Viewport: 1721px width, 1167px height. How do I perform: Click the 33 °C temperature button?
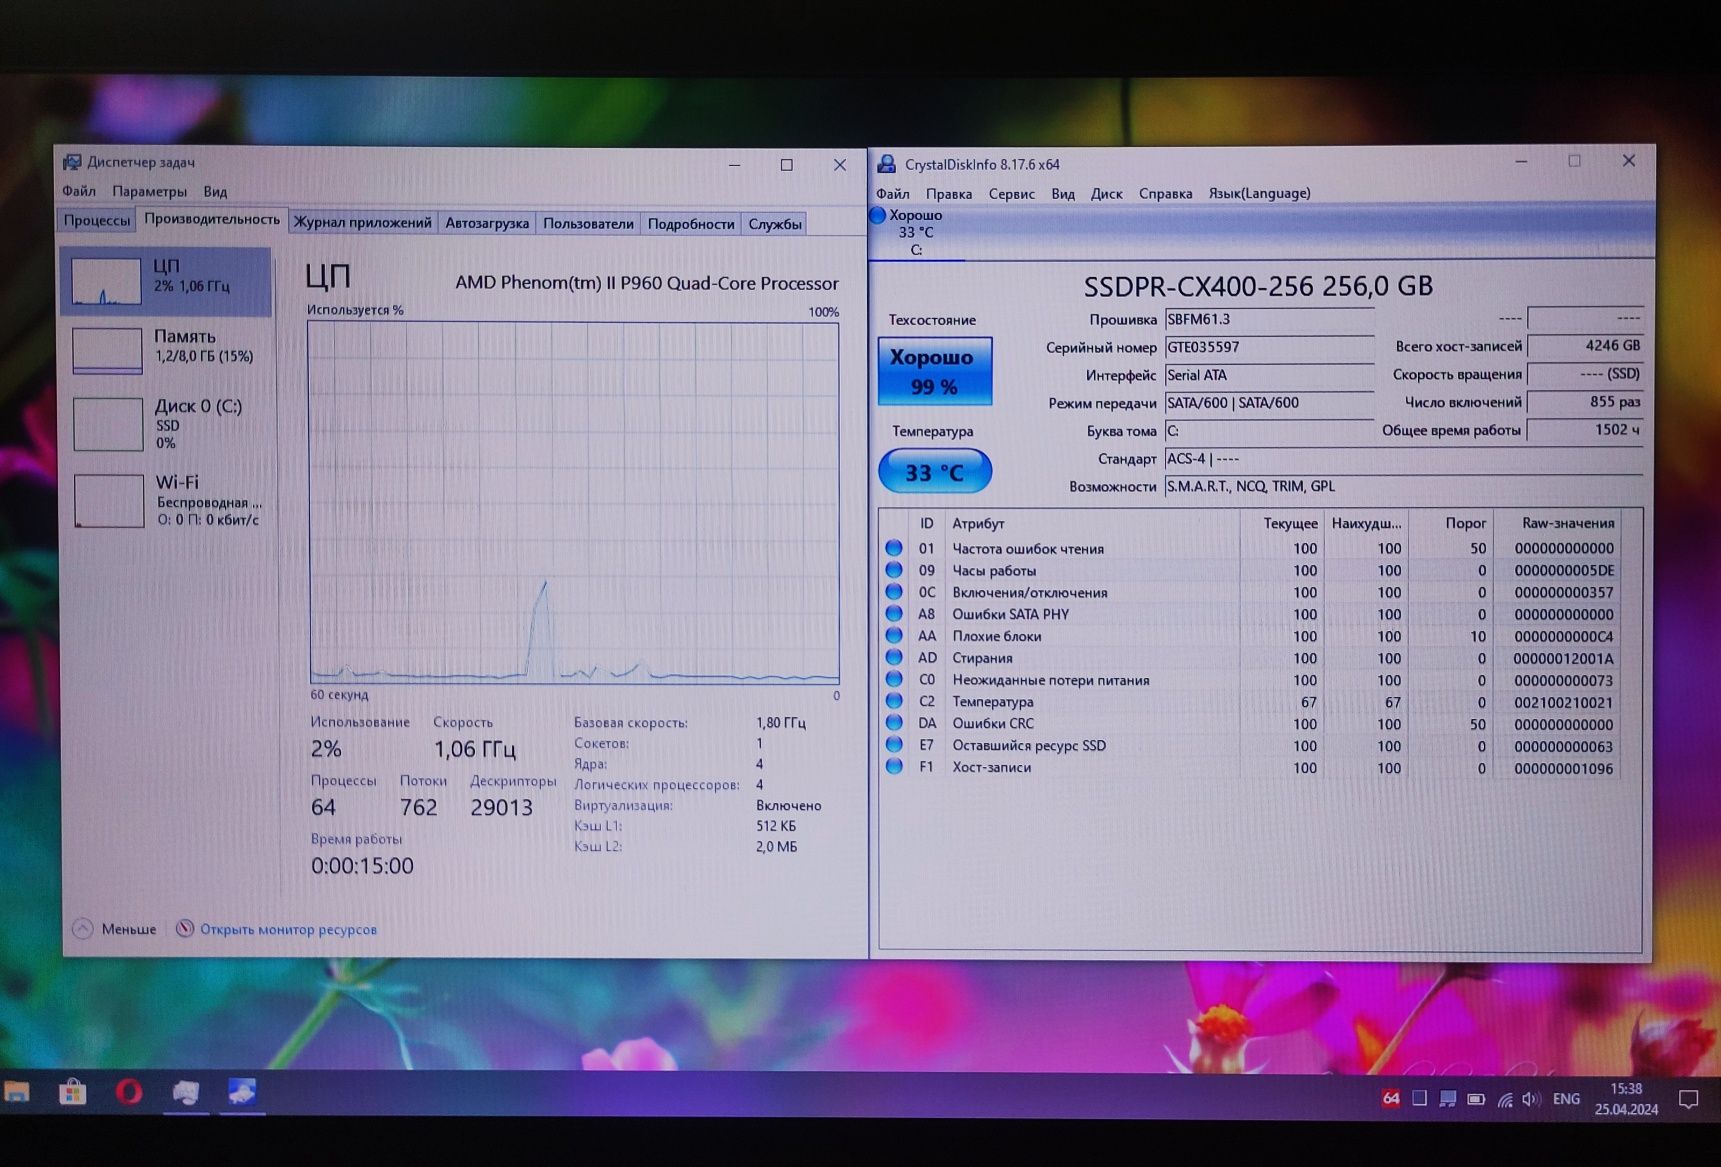click(x=934, y=471)
